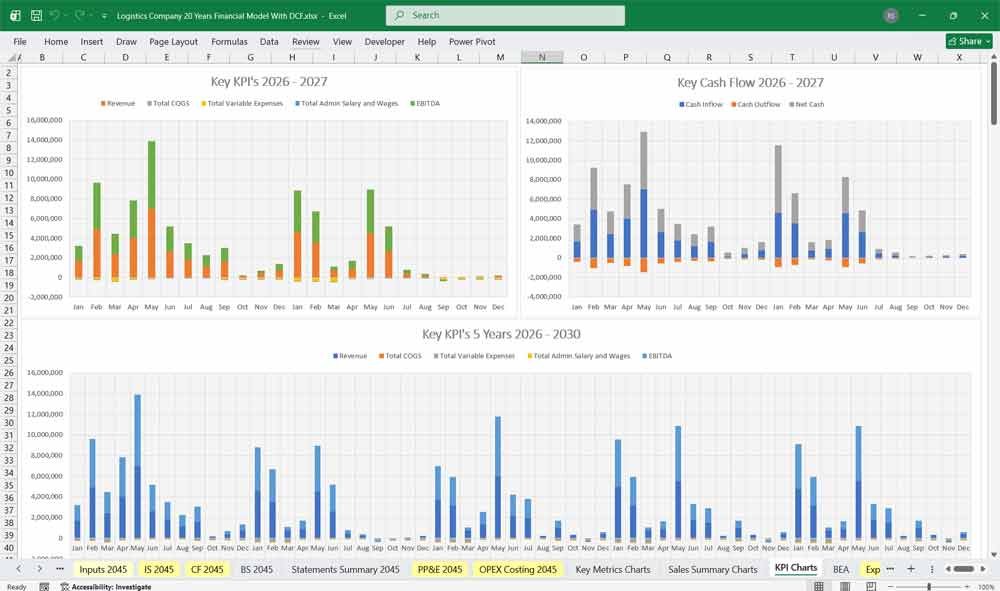Open the File menu
The width and height of the screenshot is (1000, 591).
(20, 41)
